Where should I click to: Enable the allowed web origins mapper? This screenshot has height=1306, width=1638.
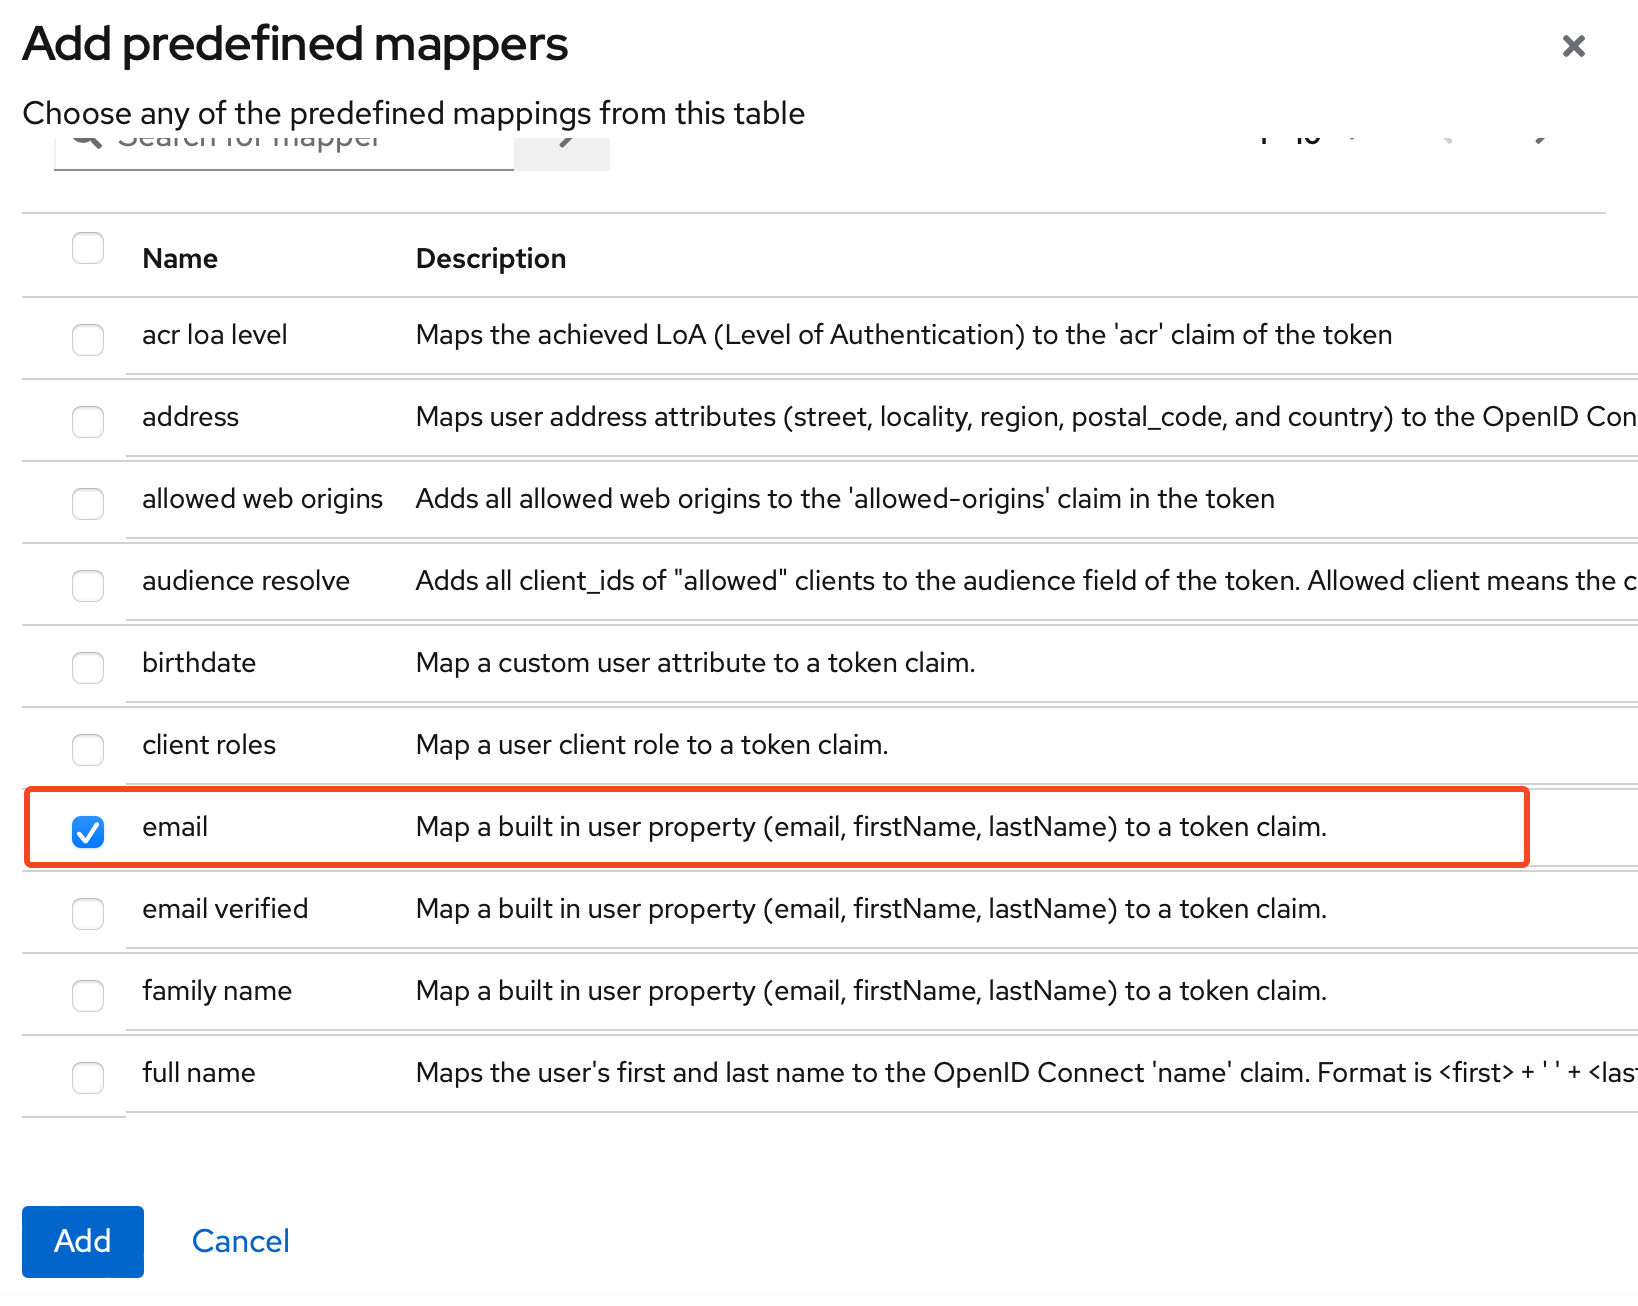[x=88, y=503]
